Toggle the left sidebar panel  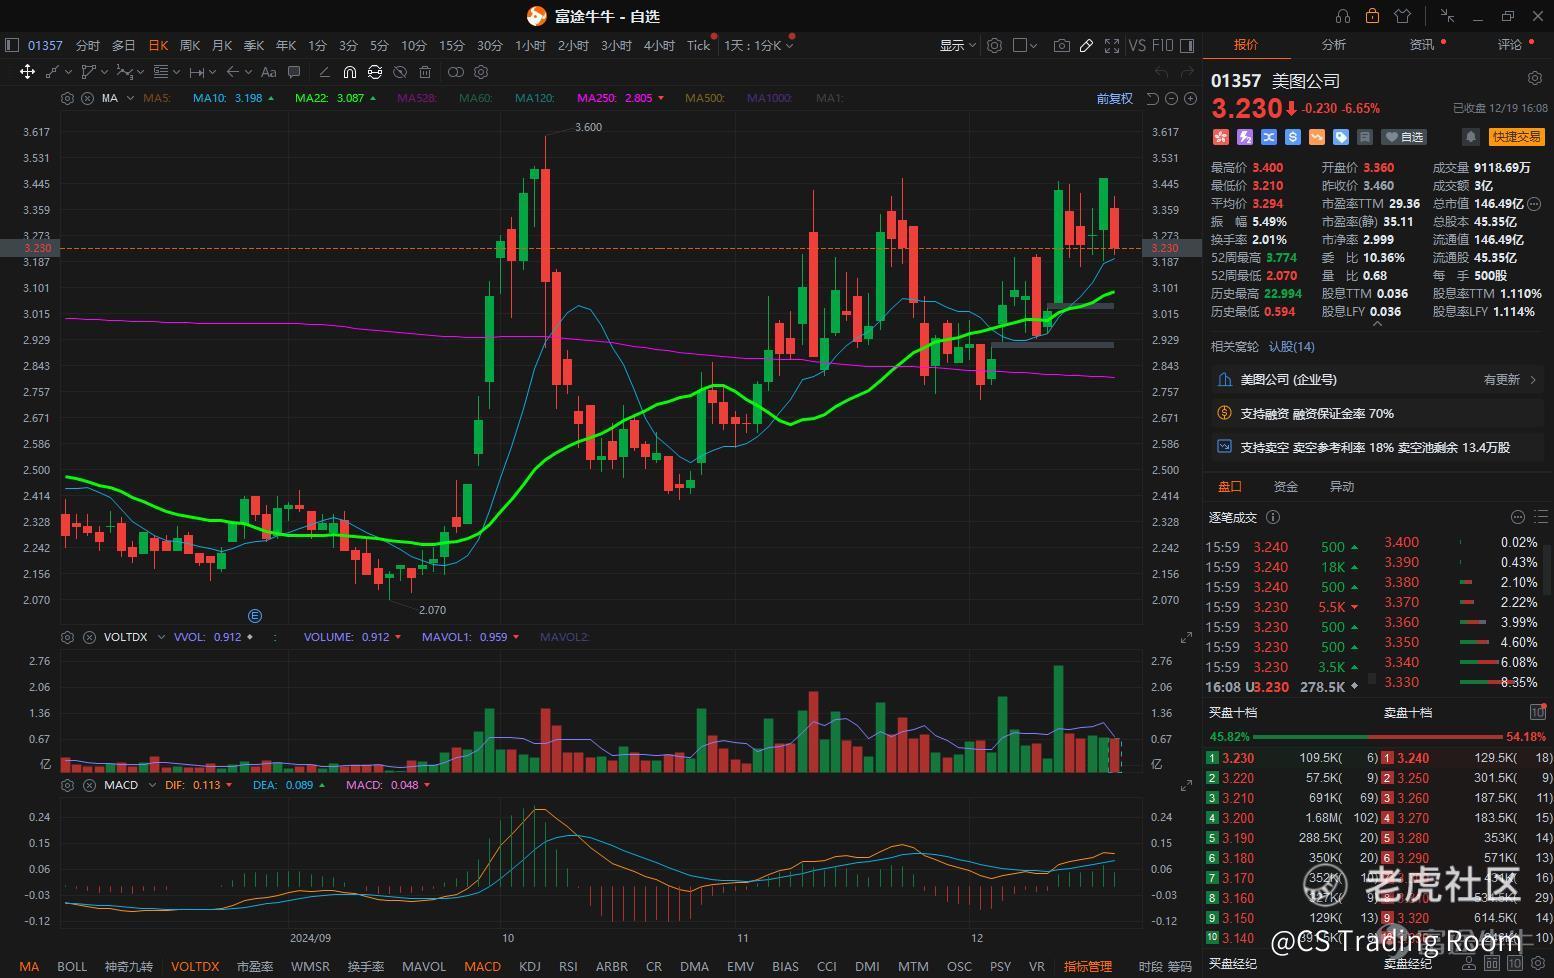[x=12, y=45]
